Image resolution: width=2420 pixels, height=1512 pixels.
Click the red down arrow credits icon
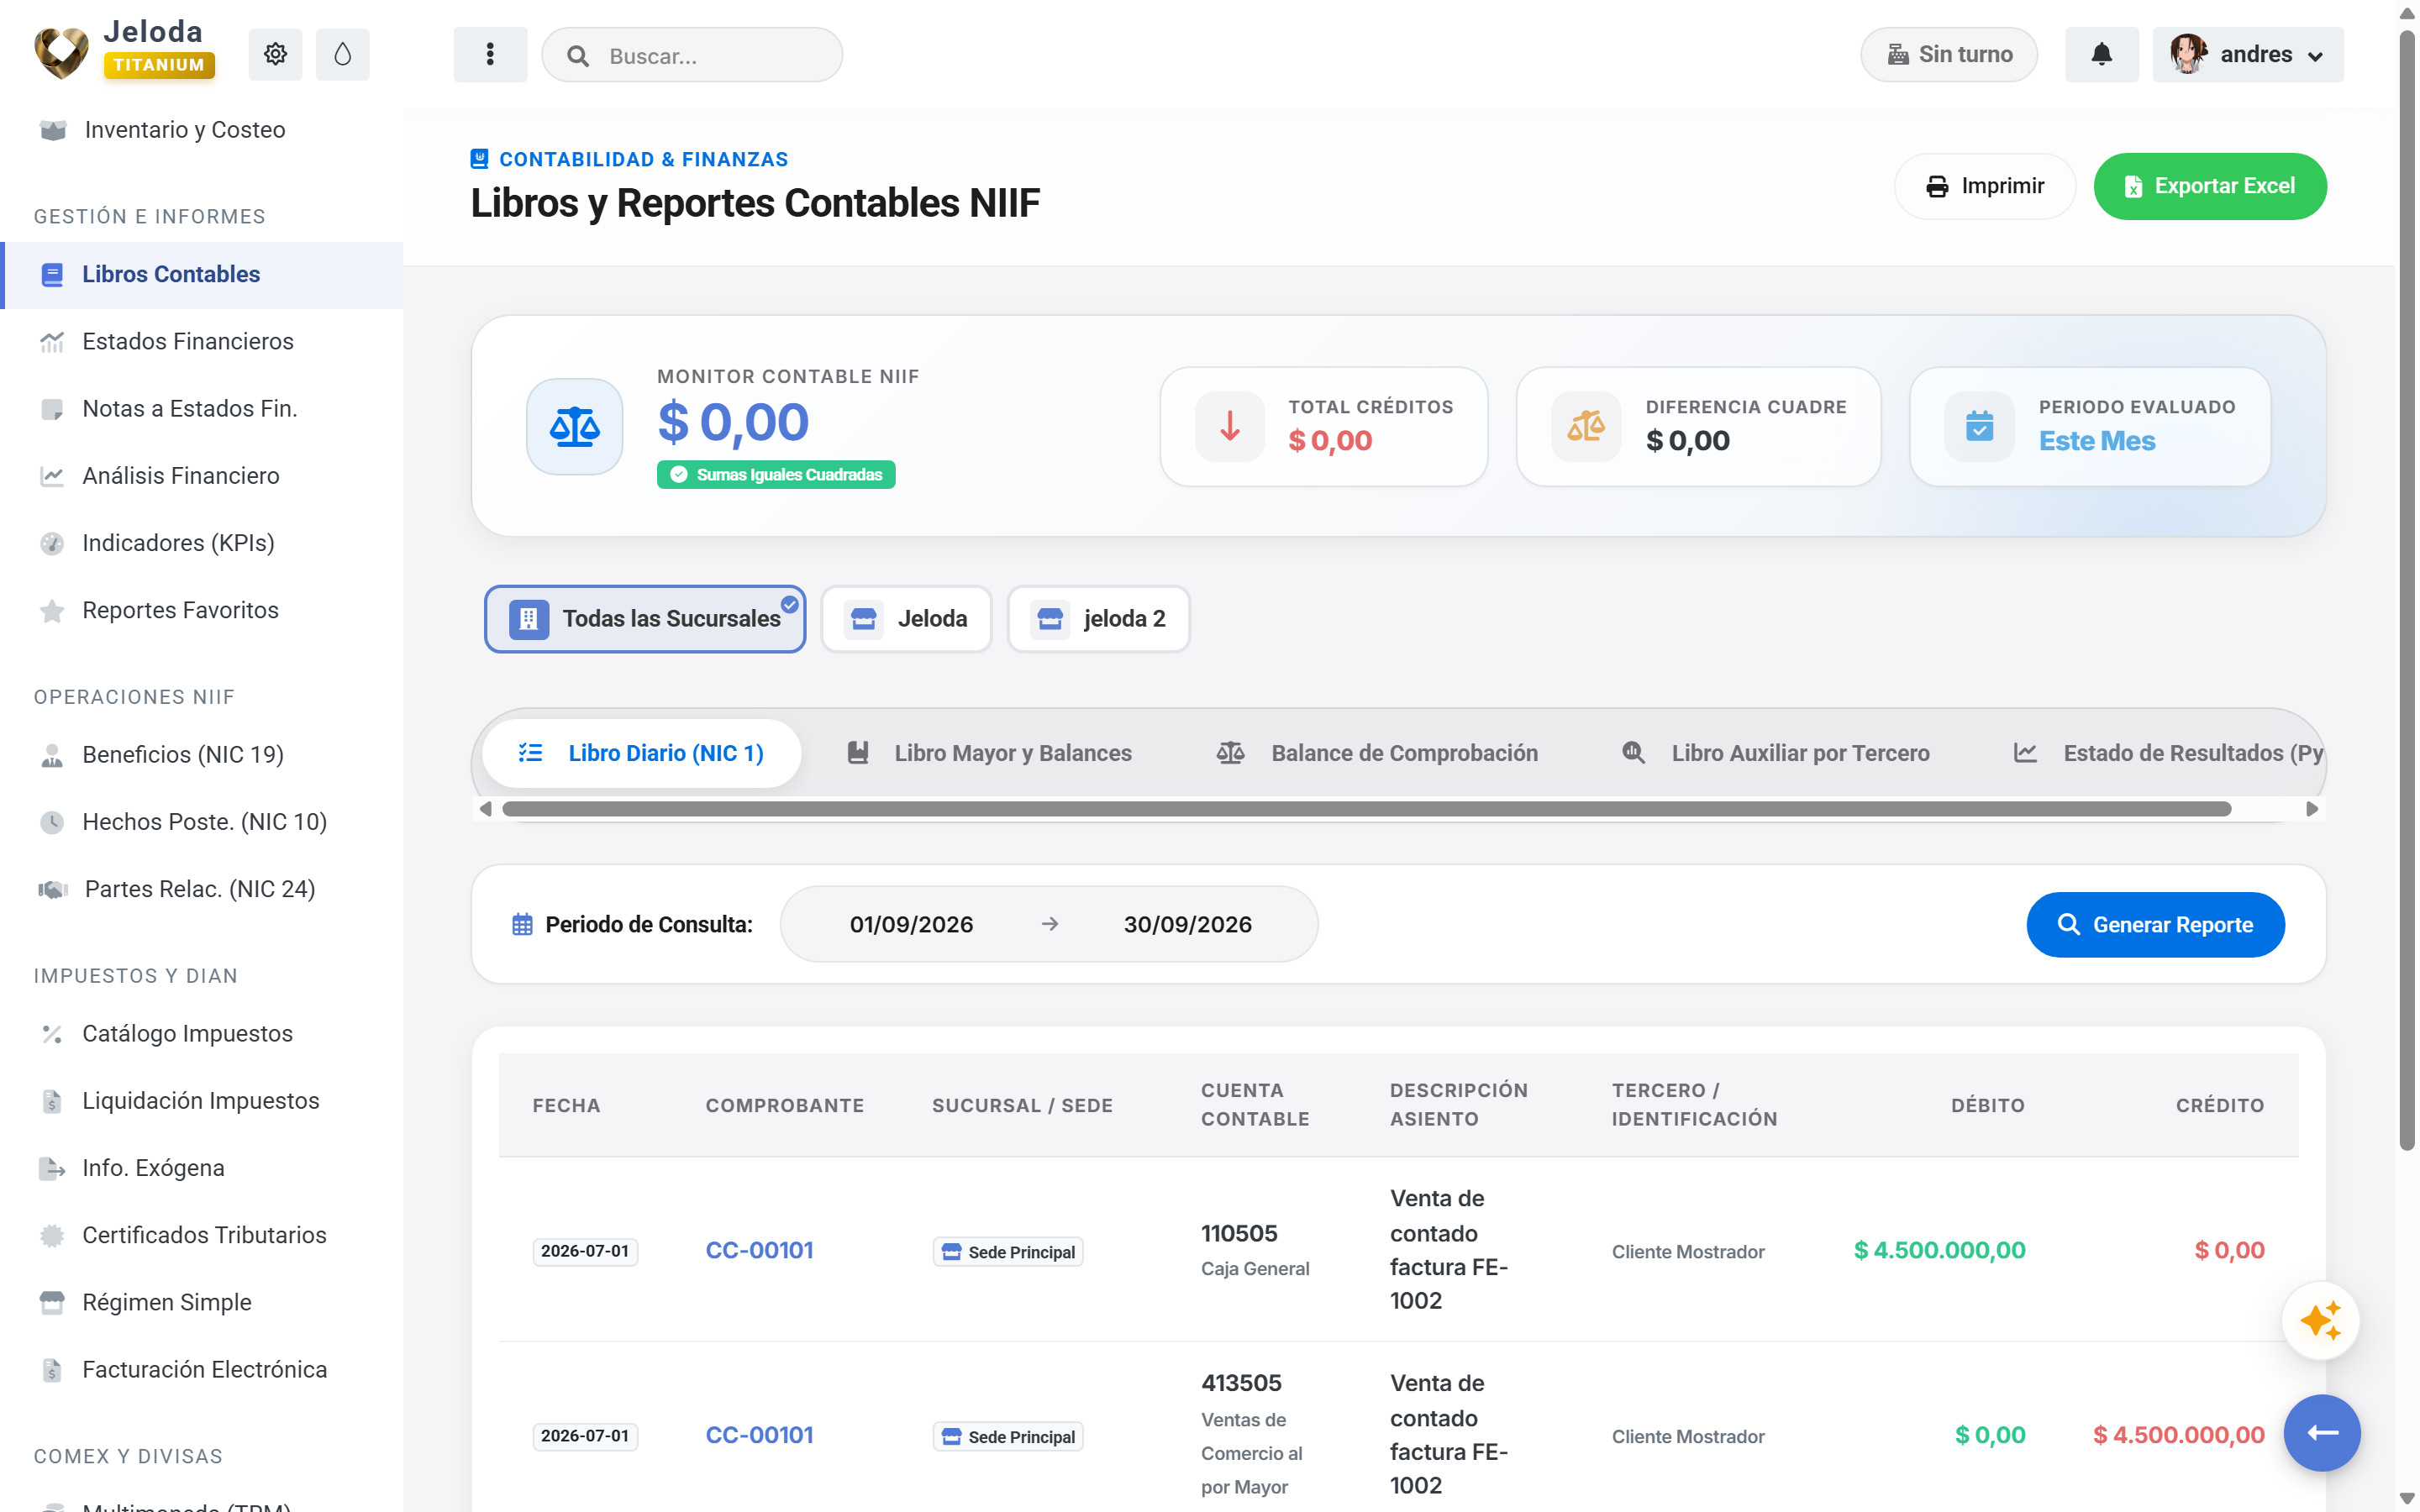(x=1230, y=427)
